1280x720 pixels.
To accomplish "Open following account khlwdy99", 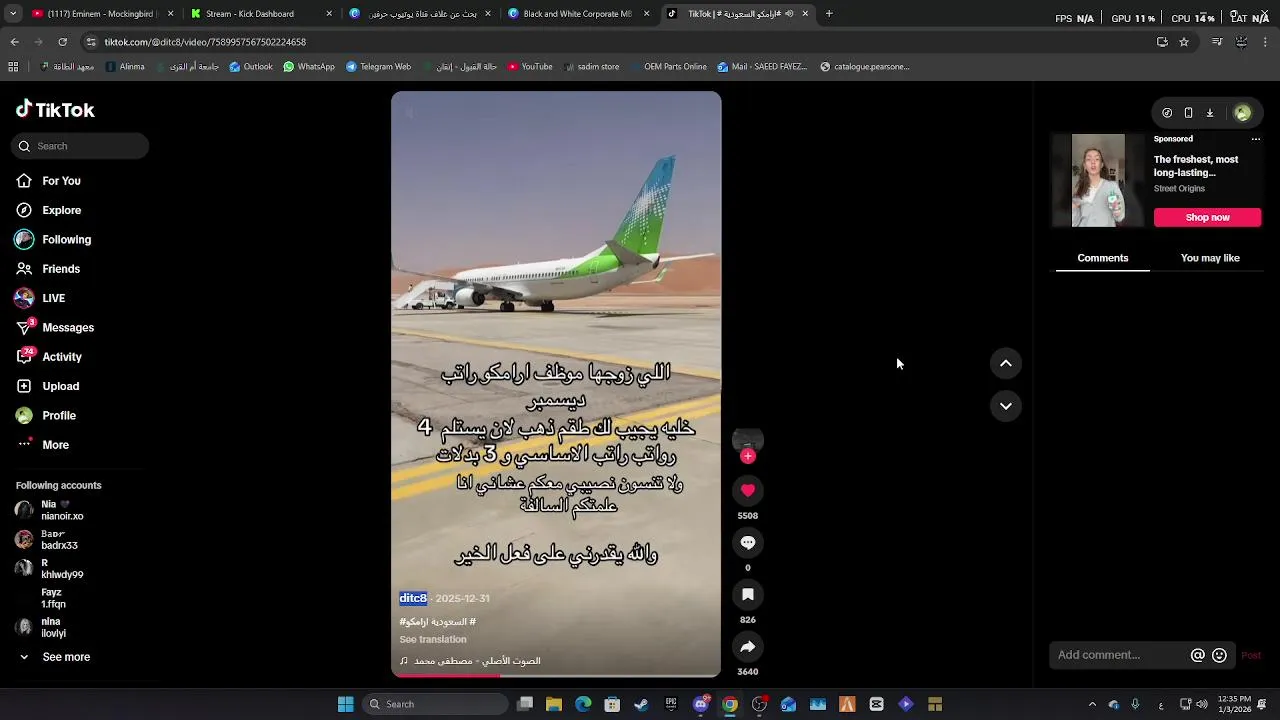I will (62, 569).
